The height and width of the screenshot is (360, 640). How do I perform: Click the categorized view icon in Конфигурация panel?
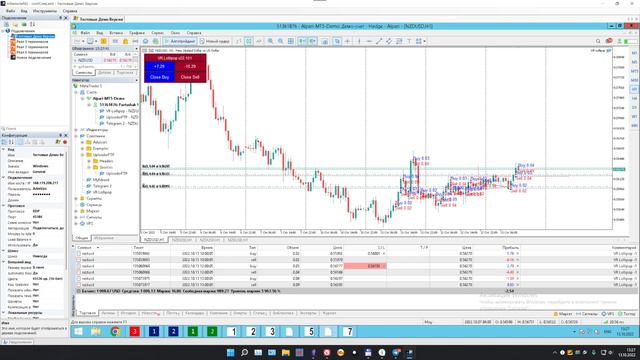click(x=4, y=142)
